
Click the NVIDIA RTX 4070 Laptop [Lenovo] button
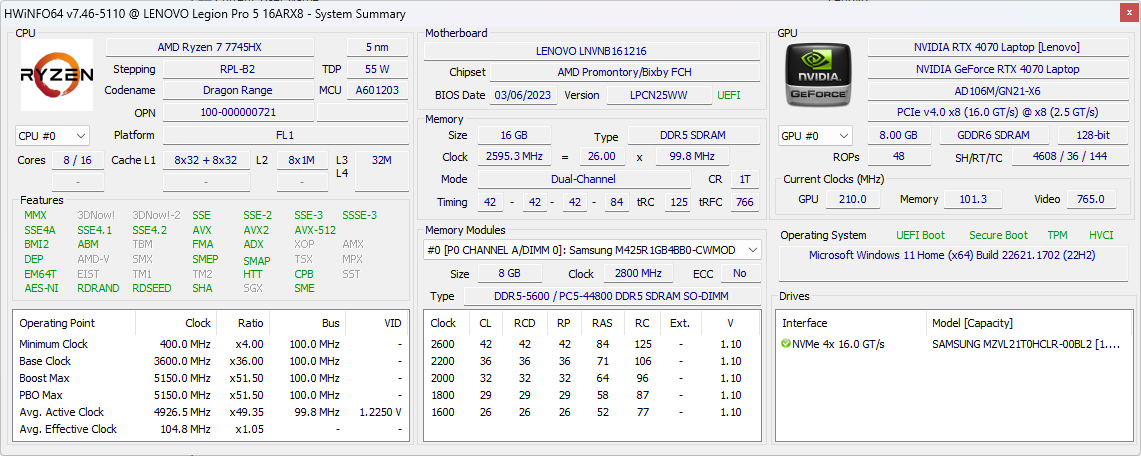(x=996, y=47)
